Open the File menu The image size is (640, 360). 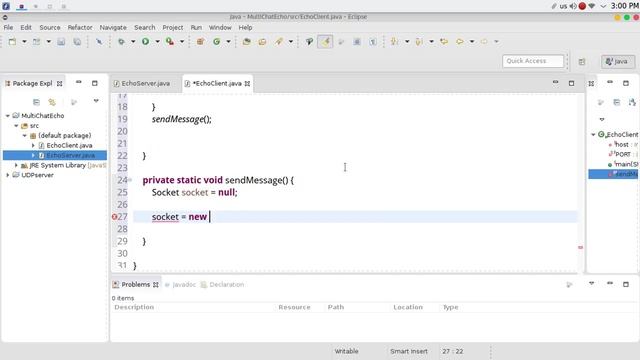click(8, 27)
